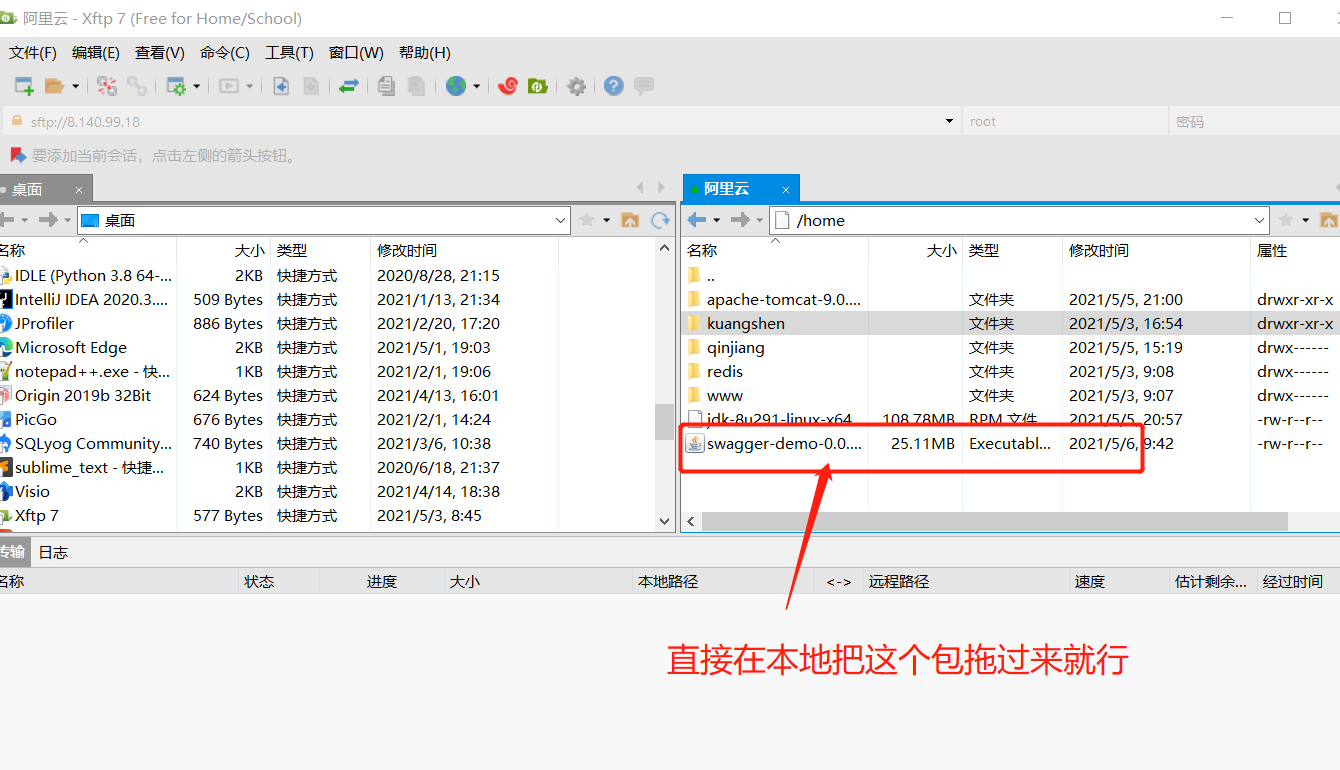Expand the globe icon dropdown arrow
The height and width of the screenshot is (770, 1340).
[x=476, y=87]
